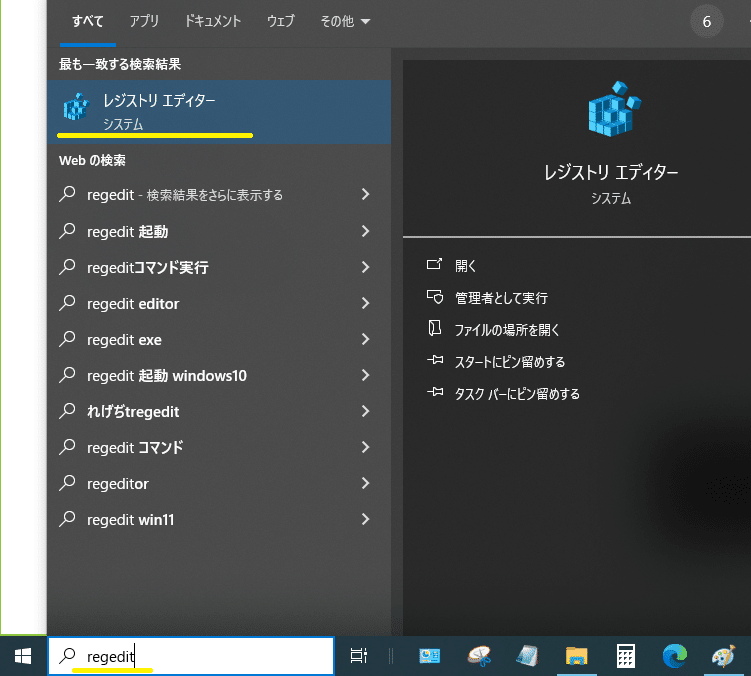The height and width of the screenshot is (676, 751).
Task: Launch Calculator from the taskbar
Action: tap(626, 656)
